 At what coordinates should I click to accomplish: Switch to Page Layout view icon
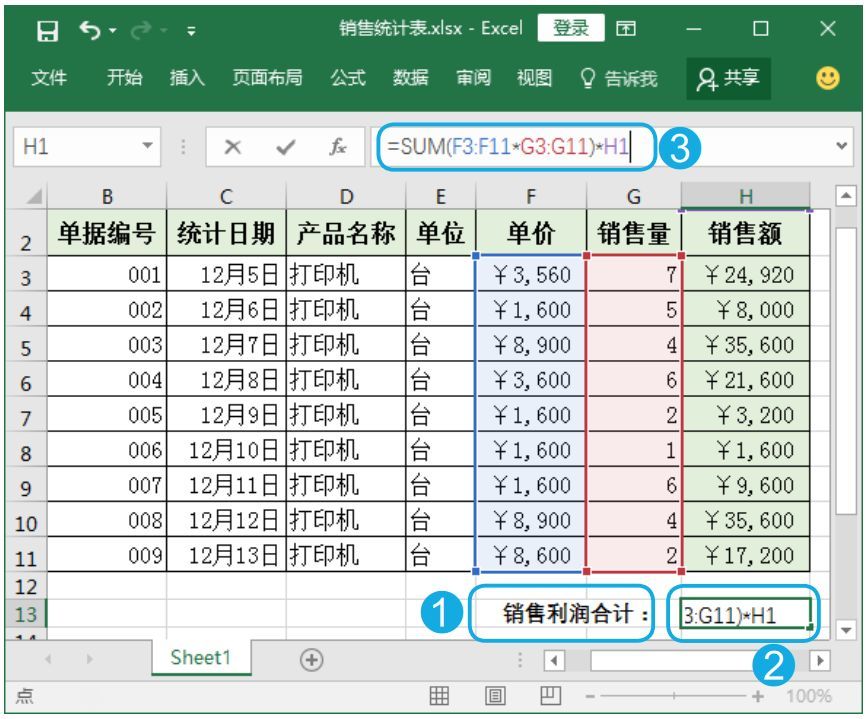495,696
